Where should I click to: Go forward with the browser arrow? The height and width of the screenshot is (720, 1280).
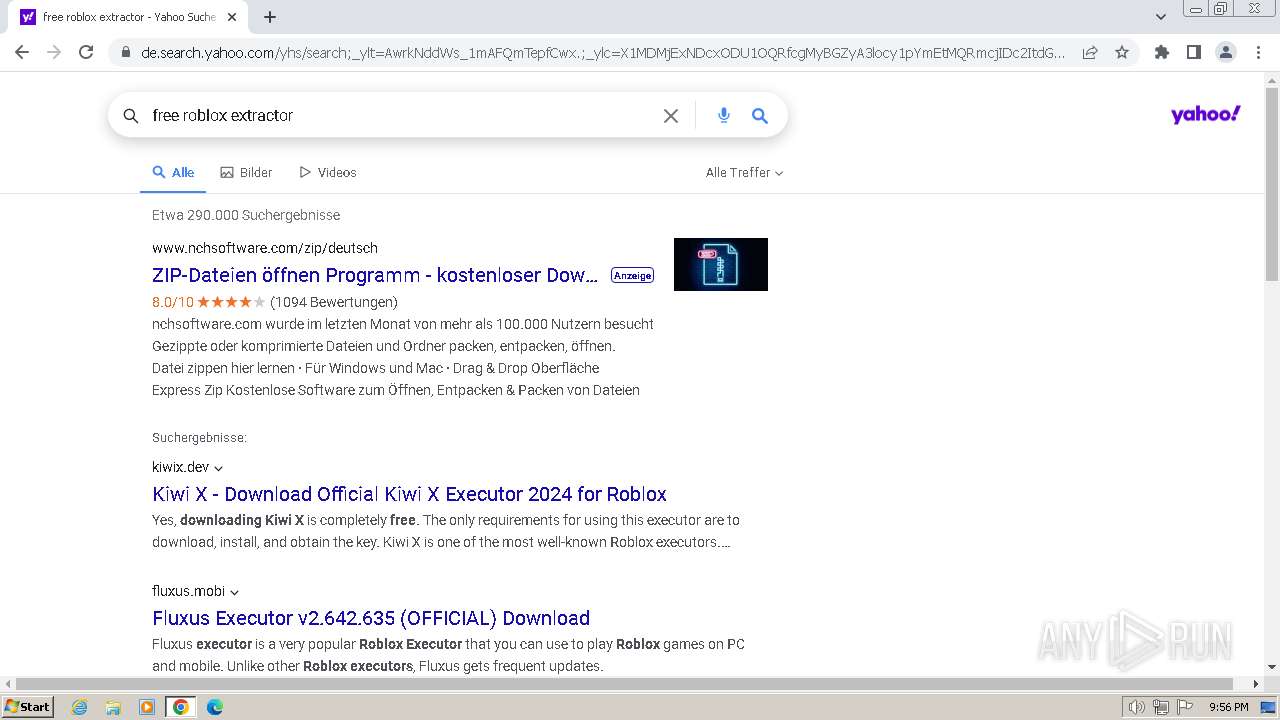54,52
